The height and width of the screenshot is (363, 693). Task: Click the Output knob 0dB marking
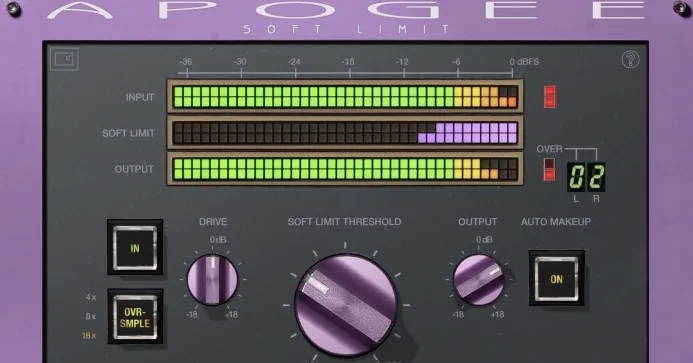tap(484, 240)
